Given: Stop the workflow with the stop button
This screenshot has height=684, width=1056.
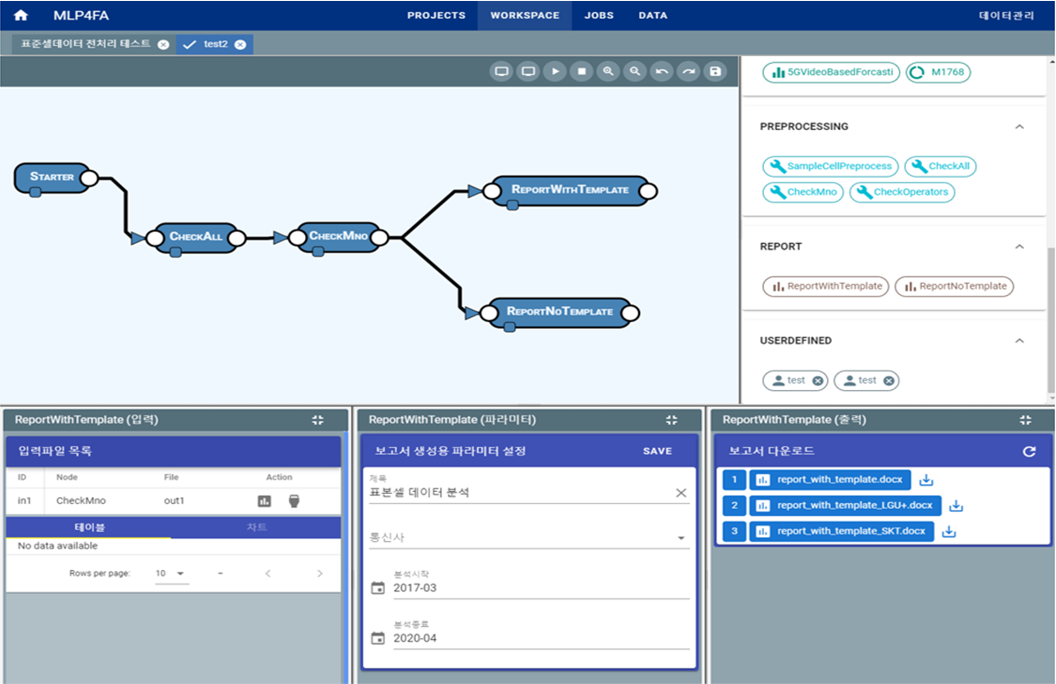Looking at the screenshot, I should coord(582,72).
